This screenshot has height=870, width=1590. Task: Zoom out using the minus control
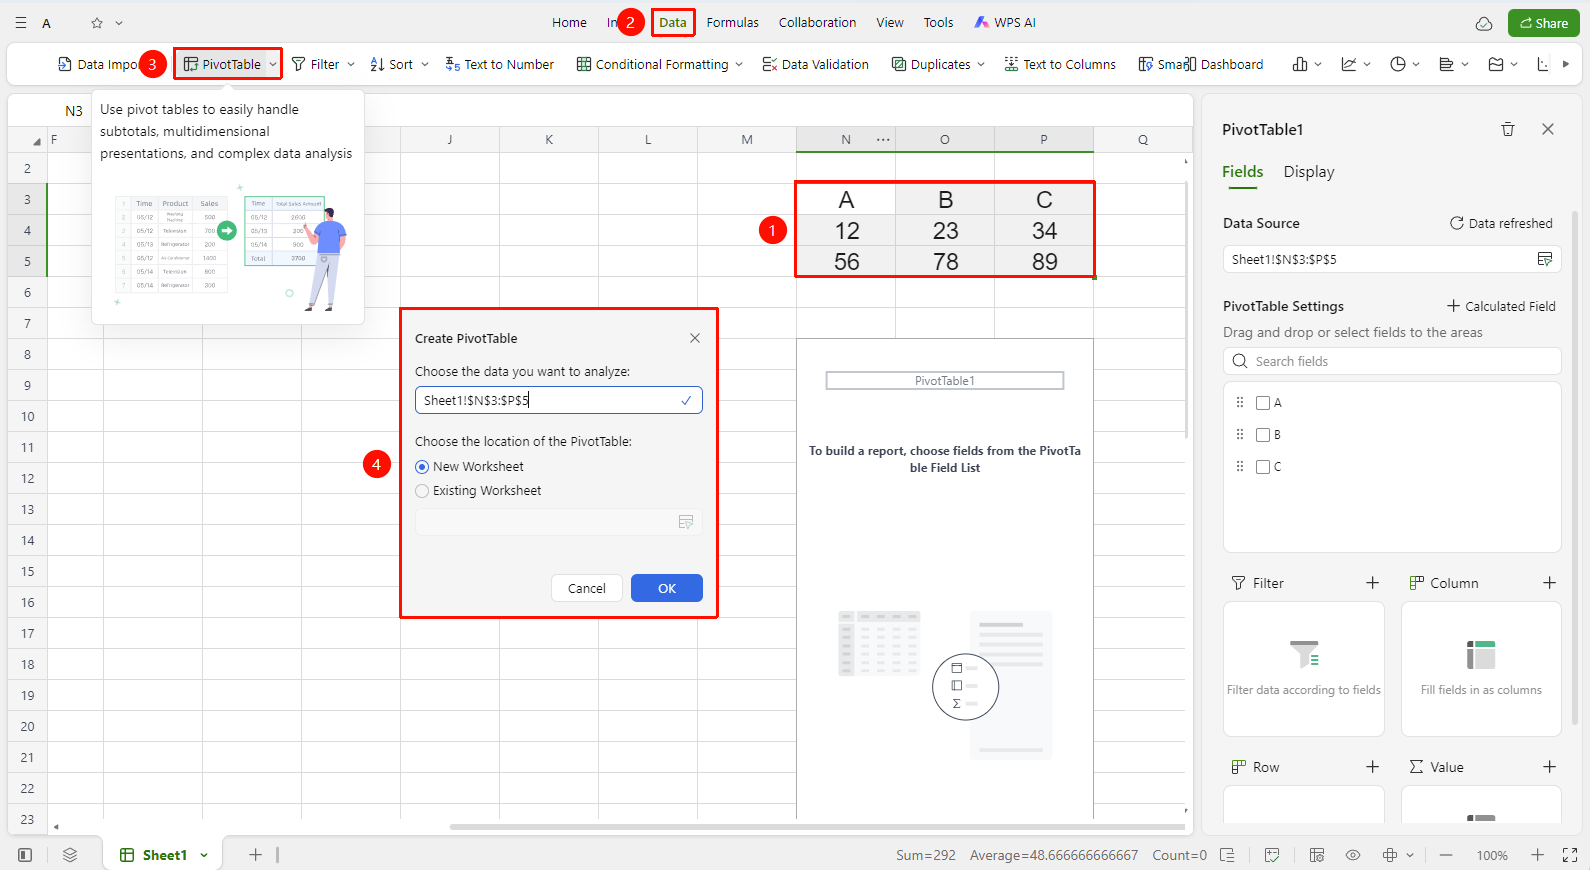point(1446,855)
